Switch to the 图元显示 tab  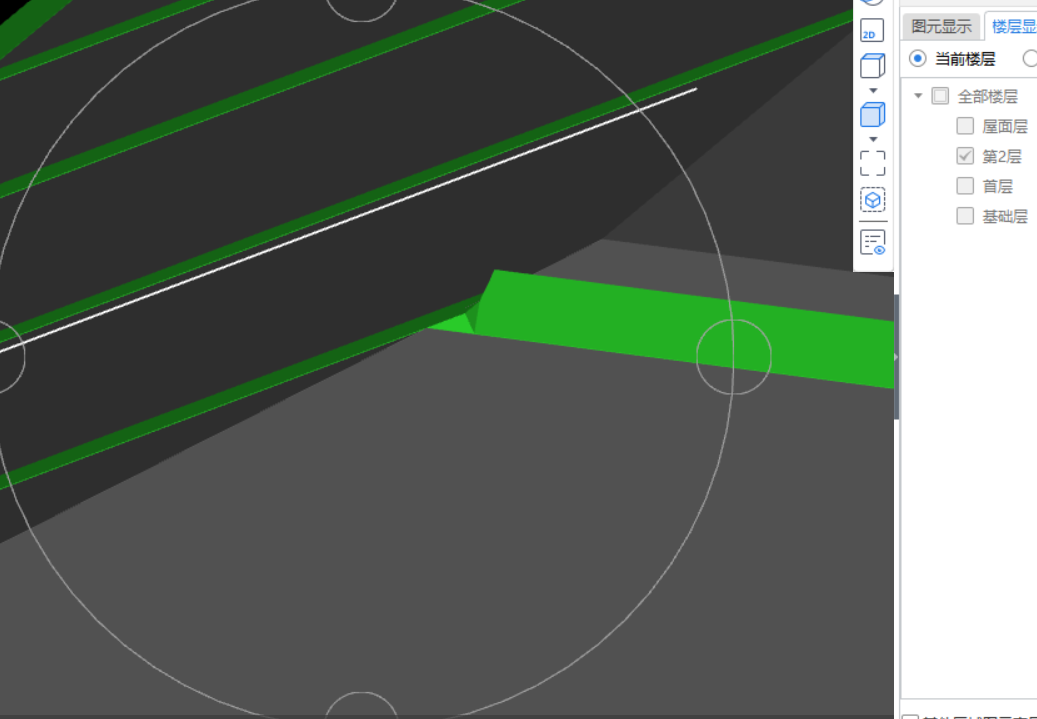941,26
